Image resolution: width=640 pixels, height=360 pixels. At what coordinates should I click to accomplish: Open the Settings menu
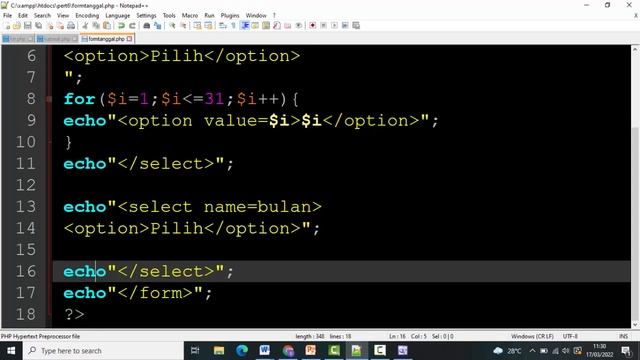(146, 16)
